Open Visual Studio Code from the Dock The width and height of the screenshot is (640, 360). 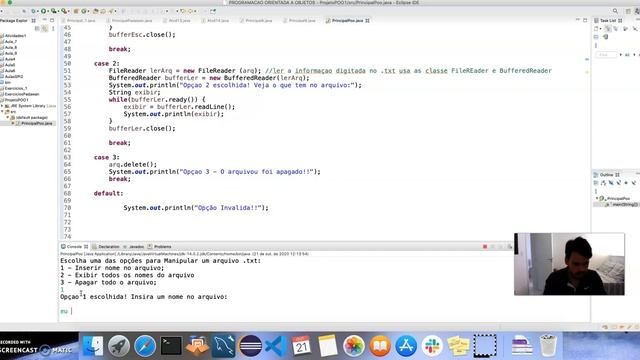click(276, 346)
